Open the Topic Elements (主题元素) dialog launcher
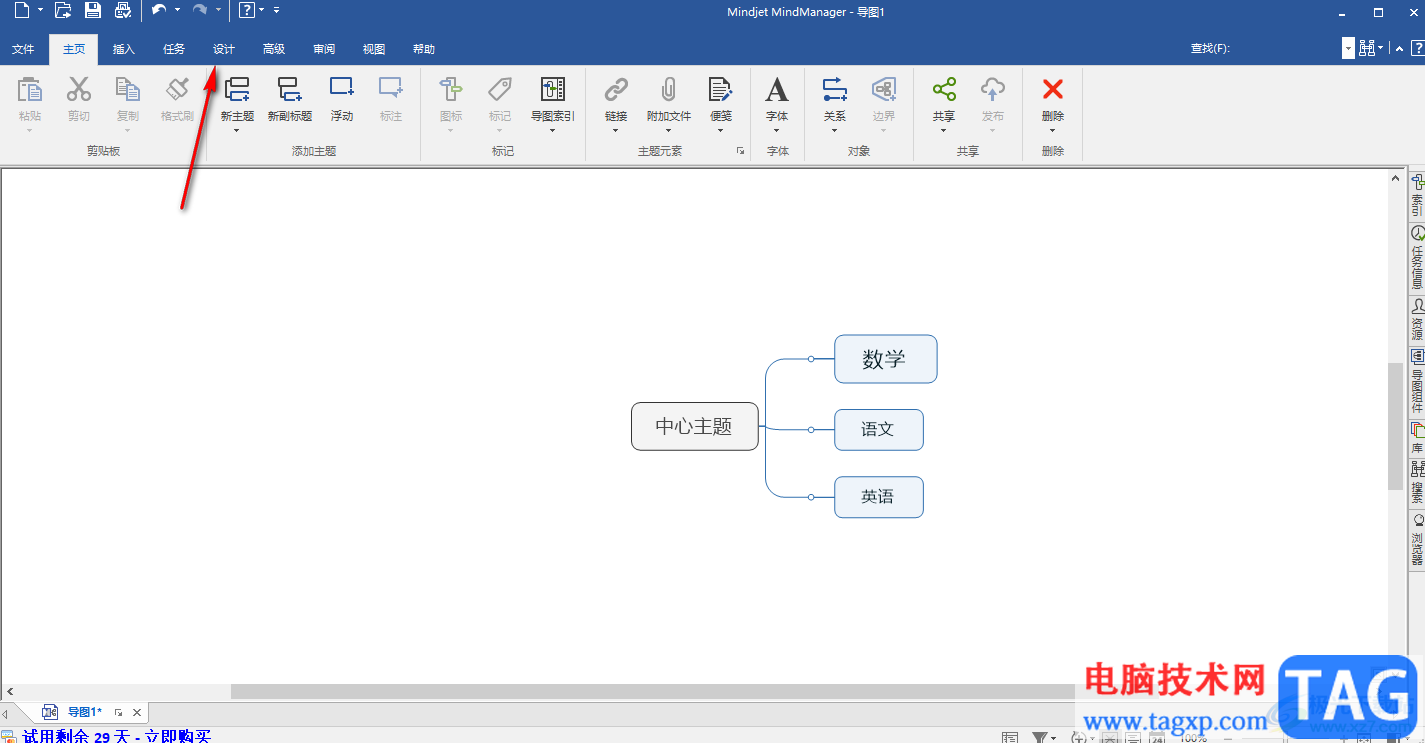This screenshot has width=1425, height=743. (741, 151)
